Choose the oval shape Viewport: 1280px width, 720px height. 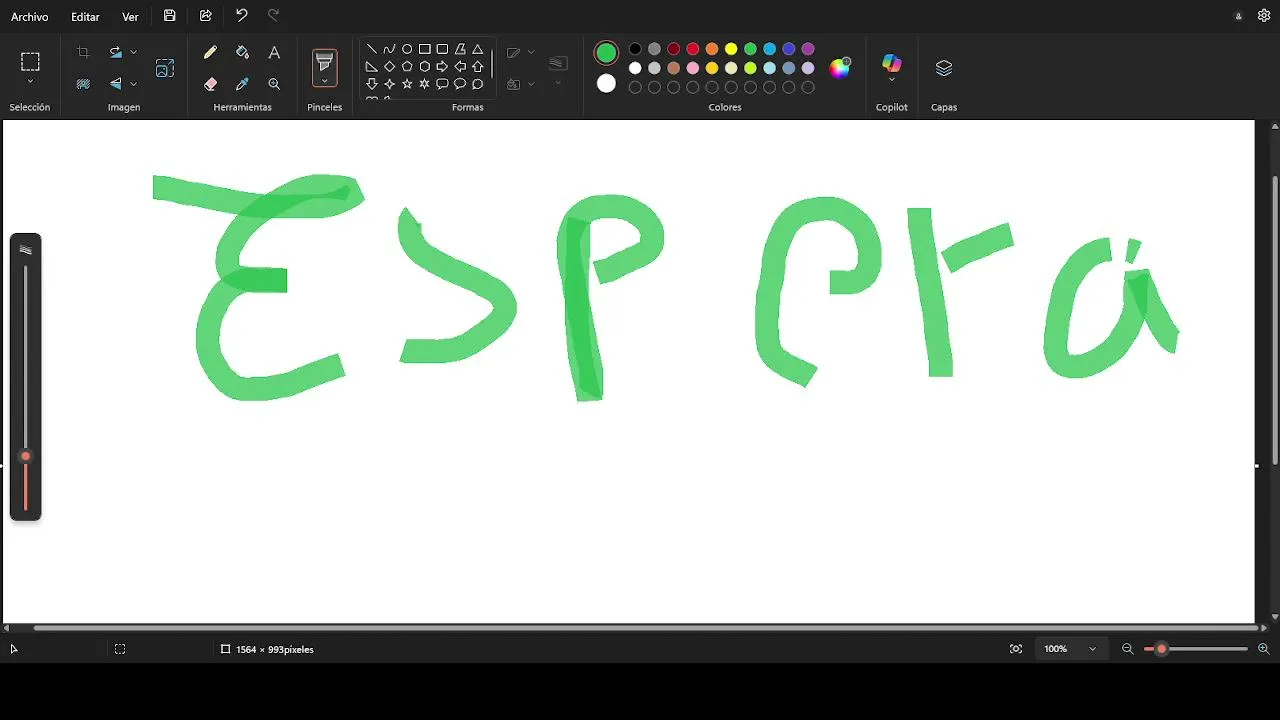pyautogui.click(x=407, y=49)
